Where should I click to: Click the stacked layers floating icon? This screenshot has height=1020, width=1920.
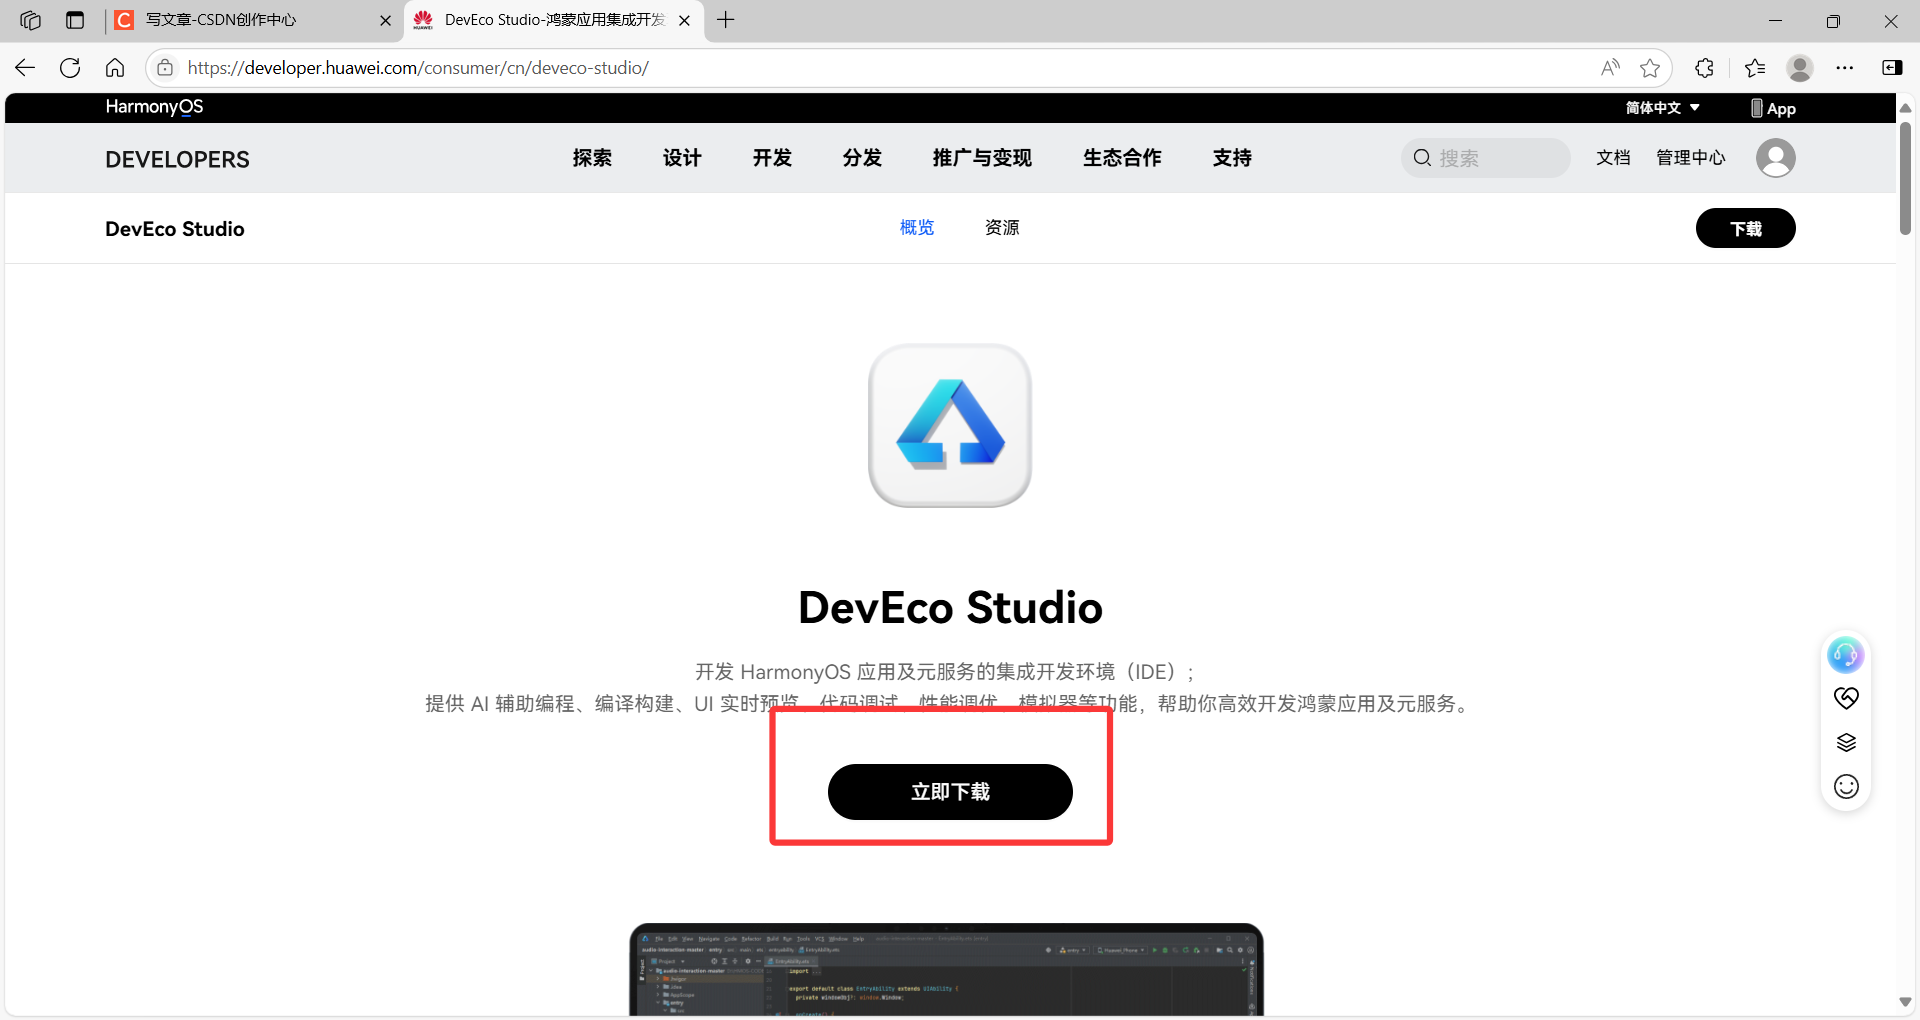pos(1846,742)
